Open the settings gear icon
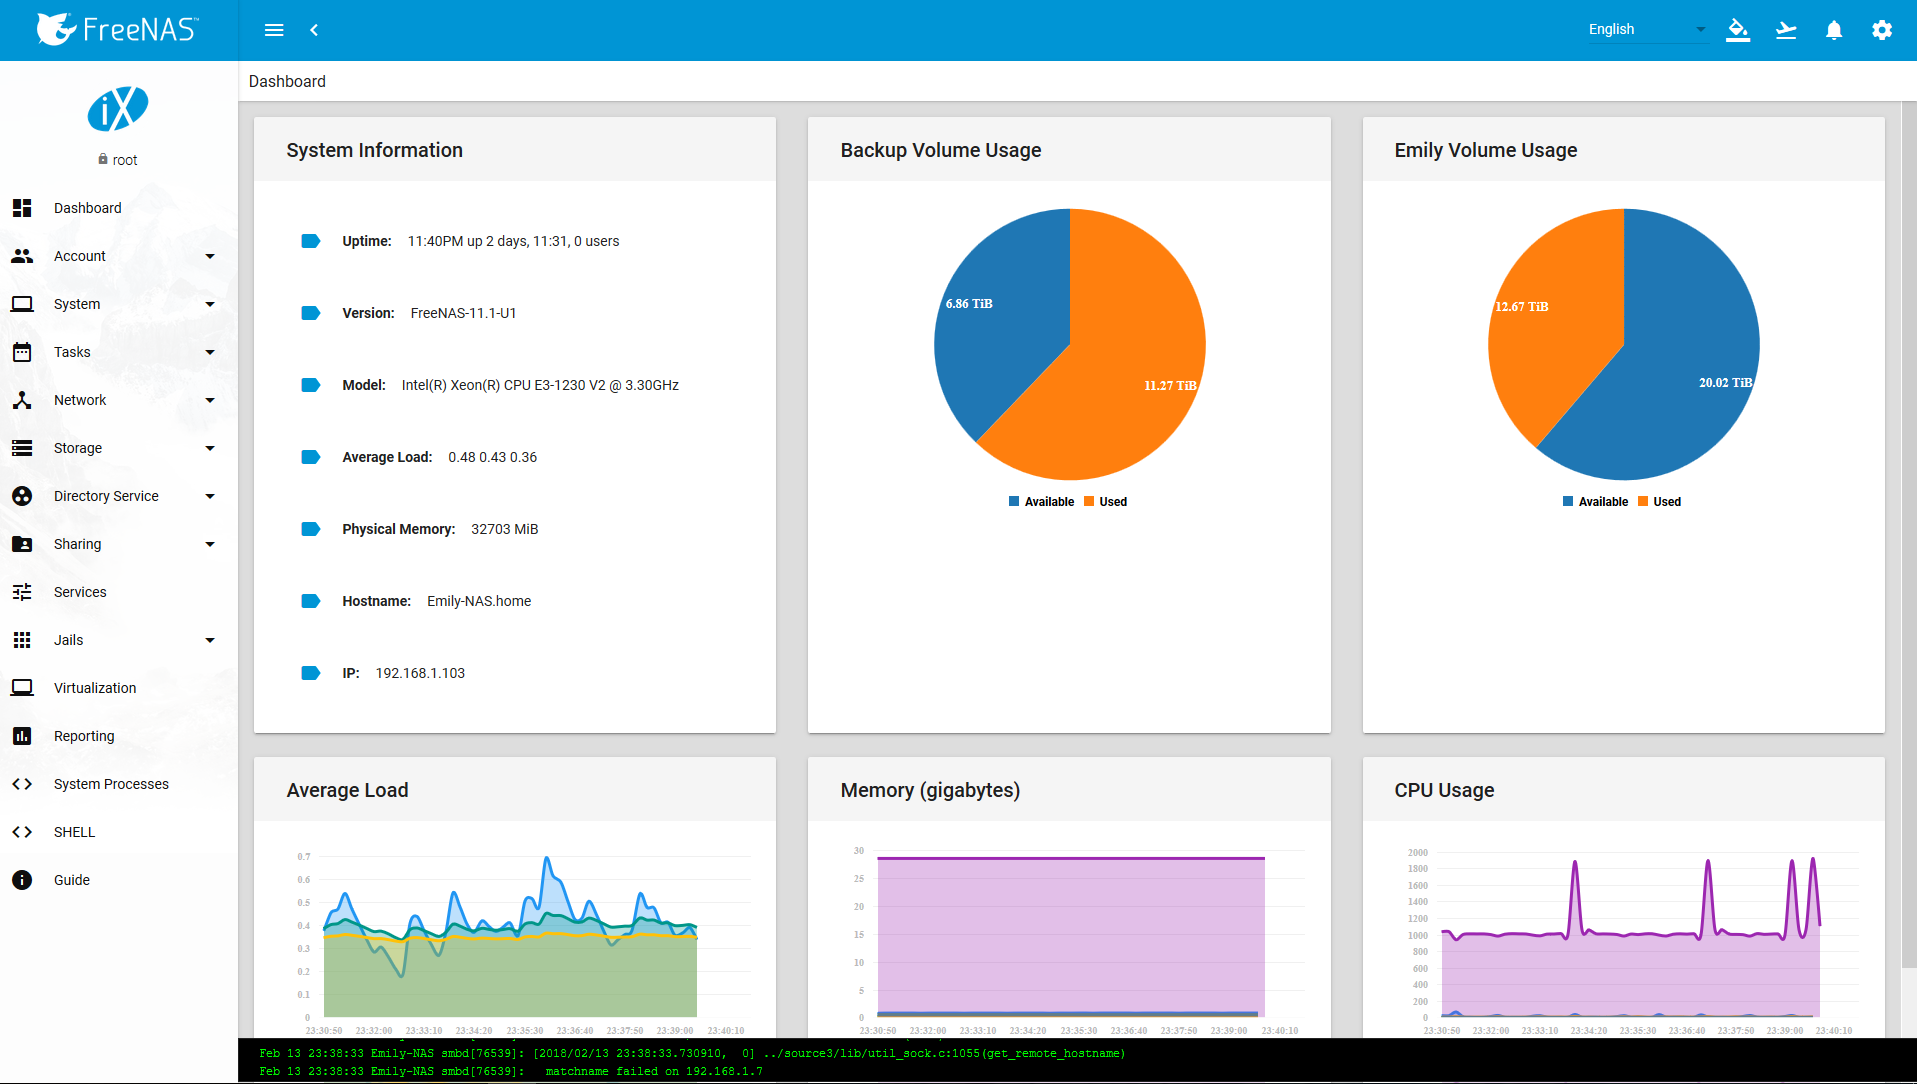The image size is (1917, 1084). pos(1882,30)
